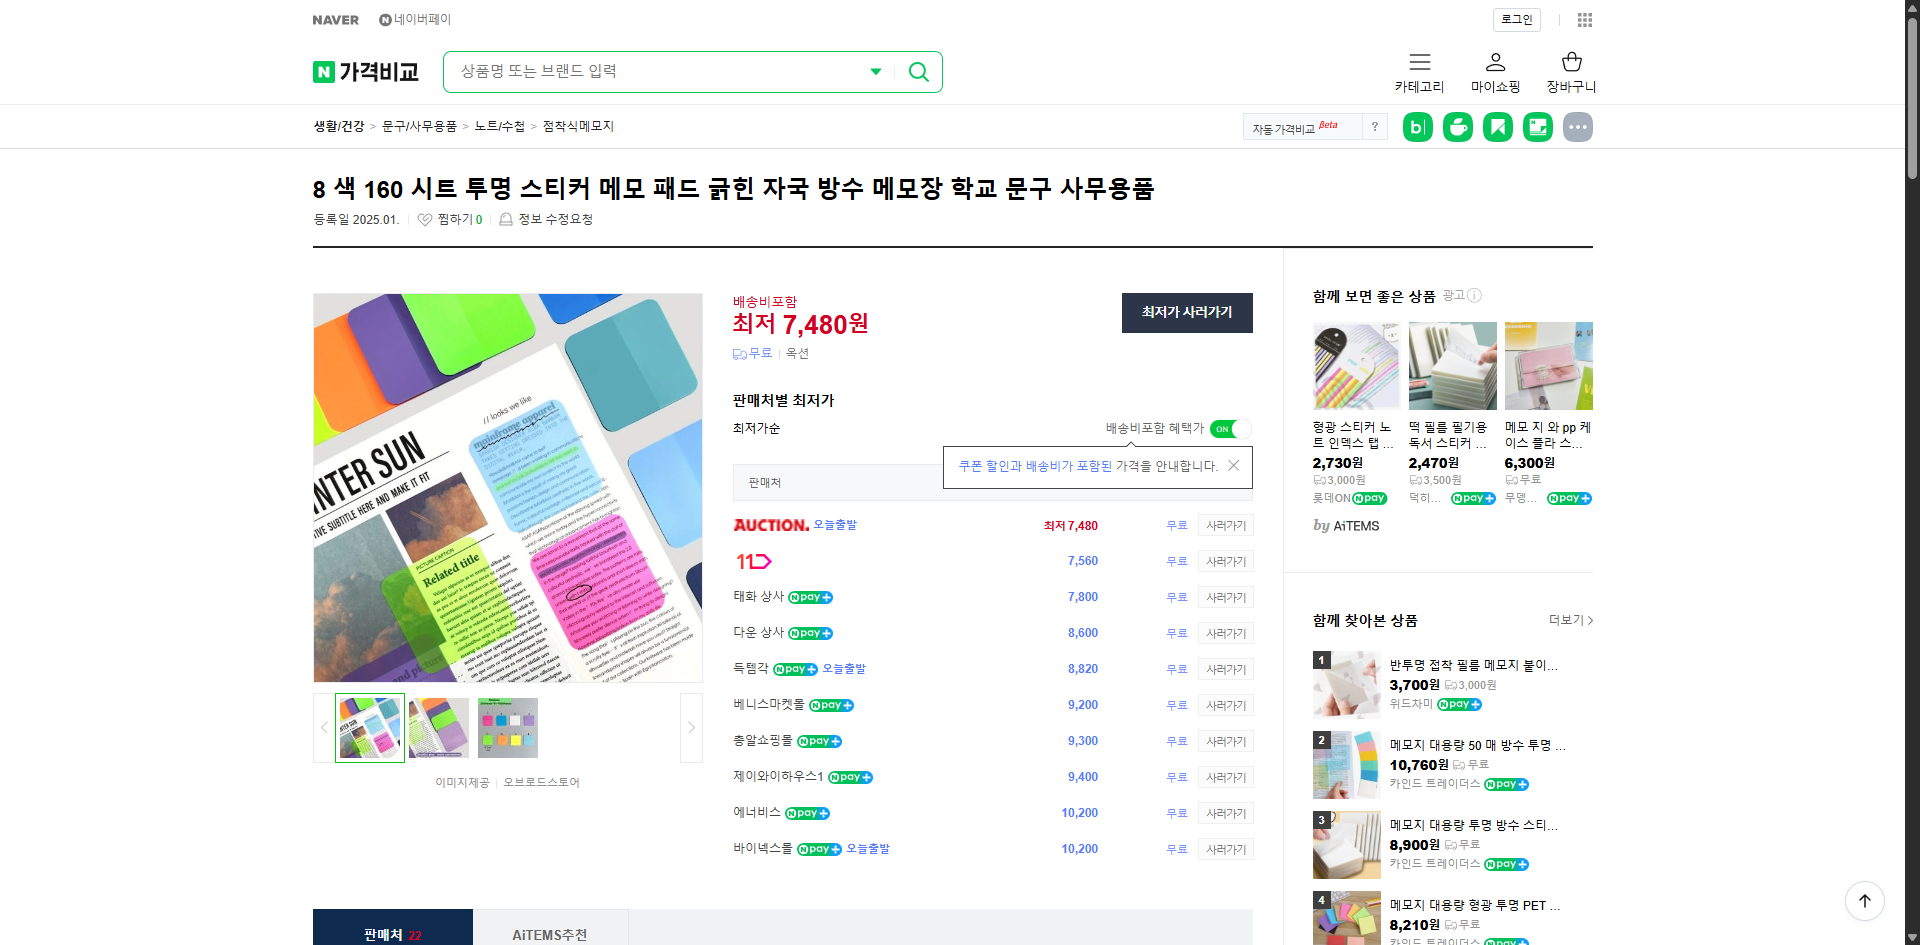Open the search bar dropdown arrow
1920x945 pixels.
[875, 71]
